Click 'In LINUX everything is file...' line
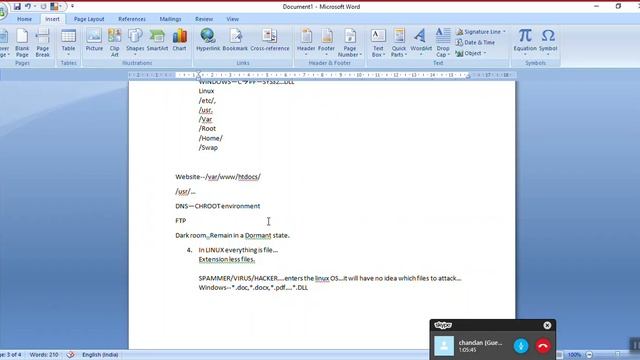This screenshot has width=640, height=360. click(238, 250)
